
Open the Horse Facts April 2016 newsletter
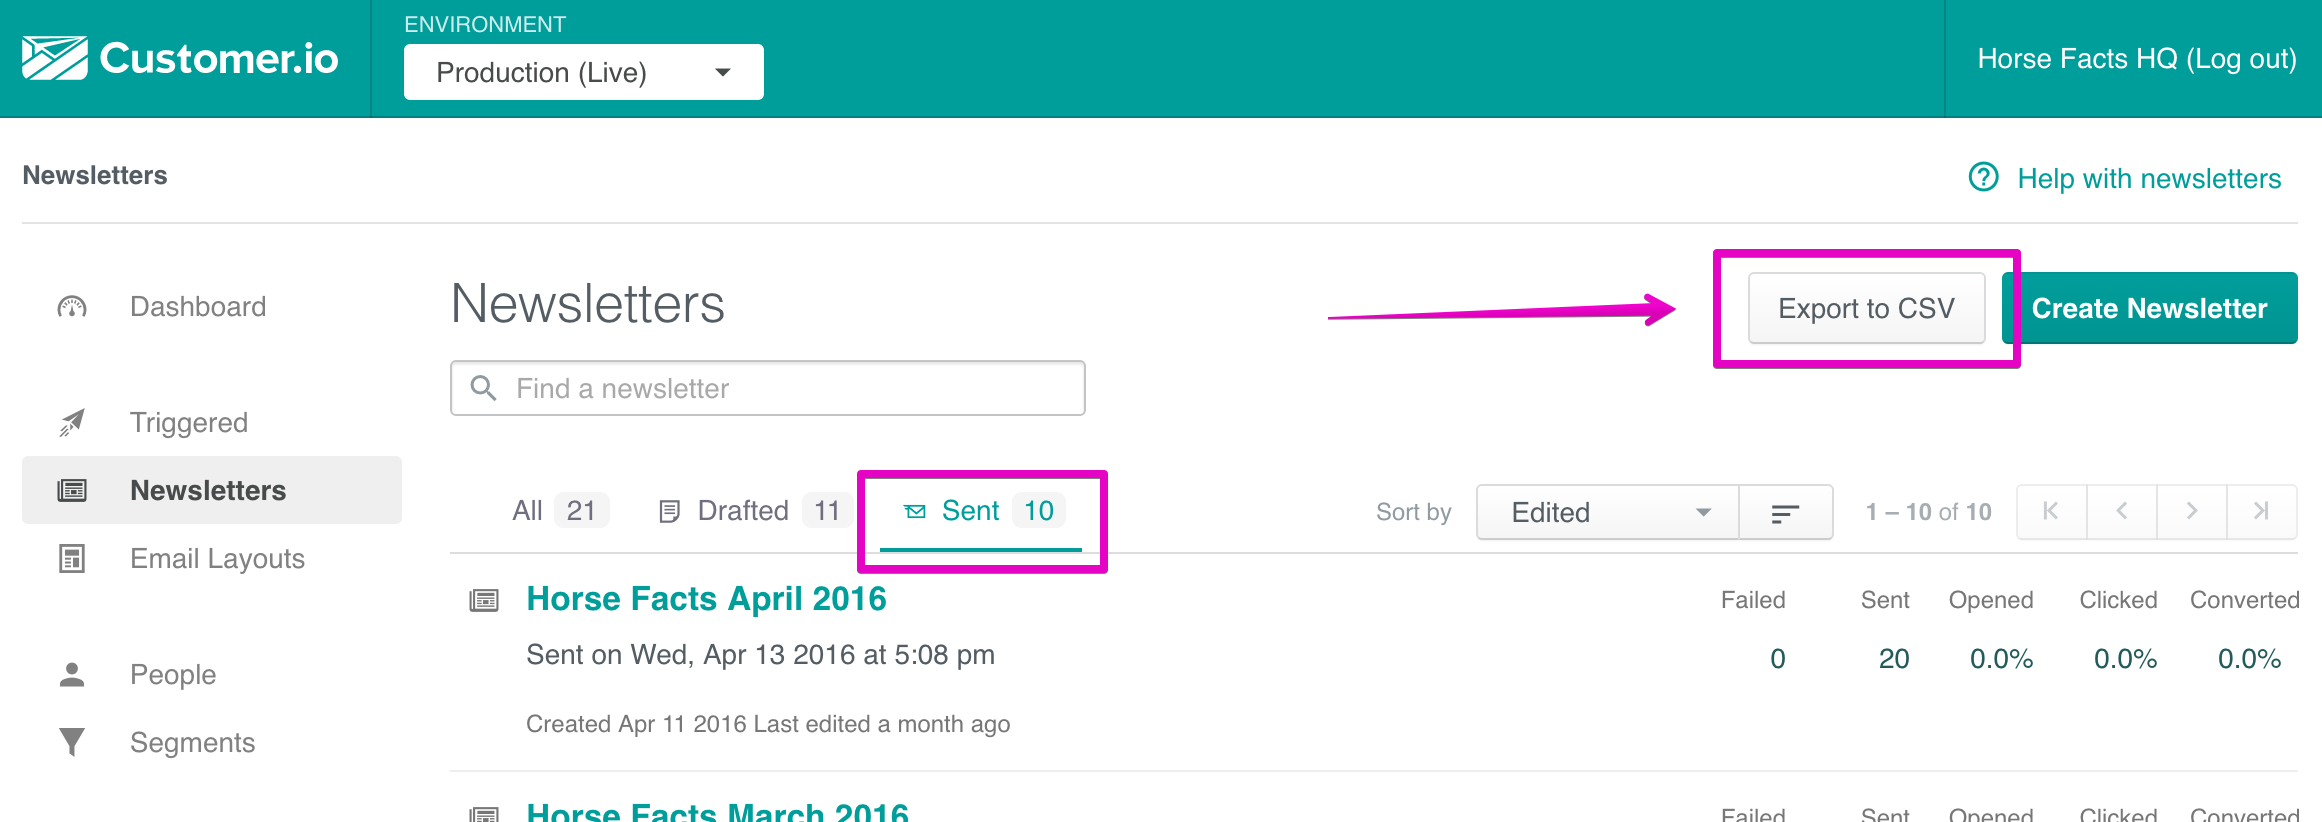pyautogui.click(x=706, y=598)
